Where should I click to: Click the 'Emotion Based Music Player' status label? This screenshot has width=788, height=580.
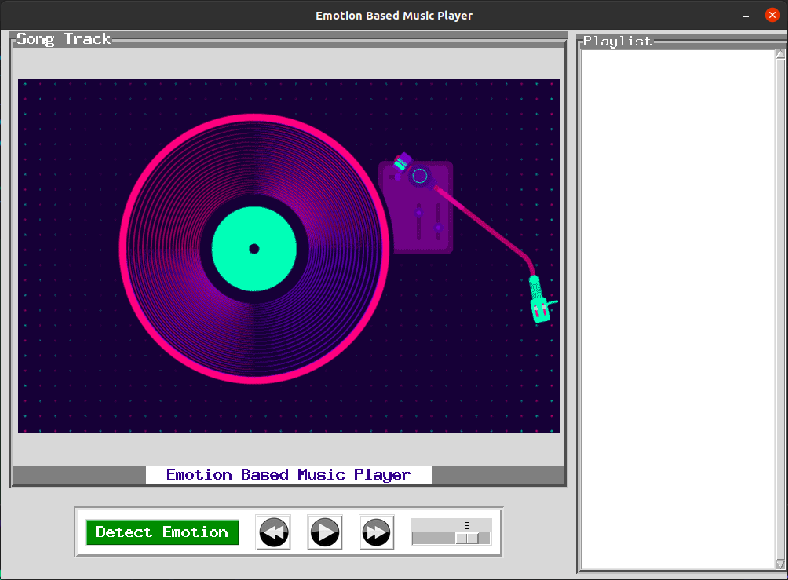pos(288,475)
